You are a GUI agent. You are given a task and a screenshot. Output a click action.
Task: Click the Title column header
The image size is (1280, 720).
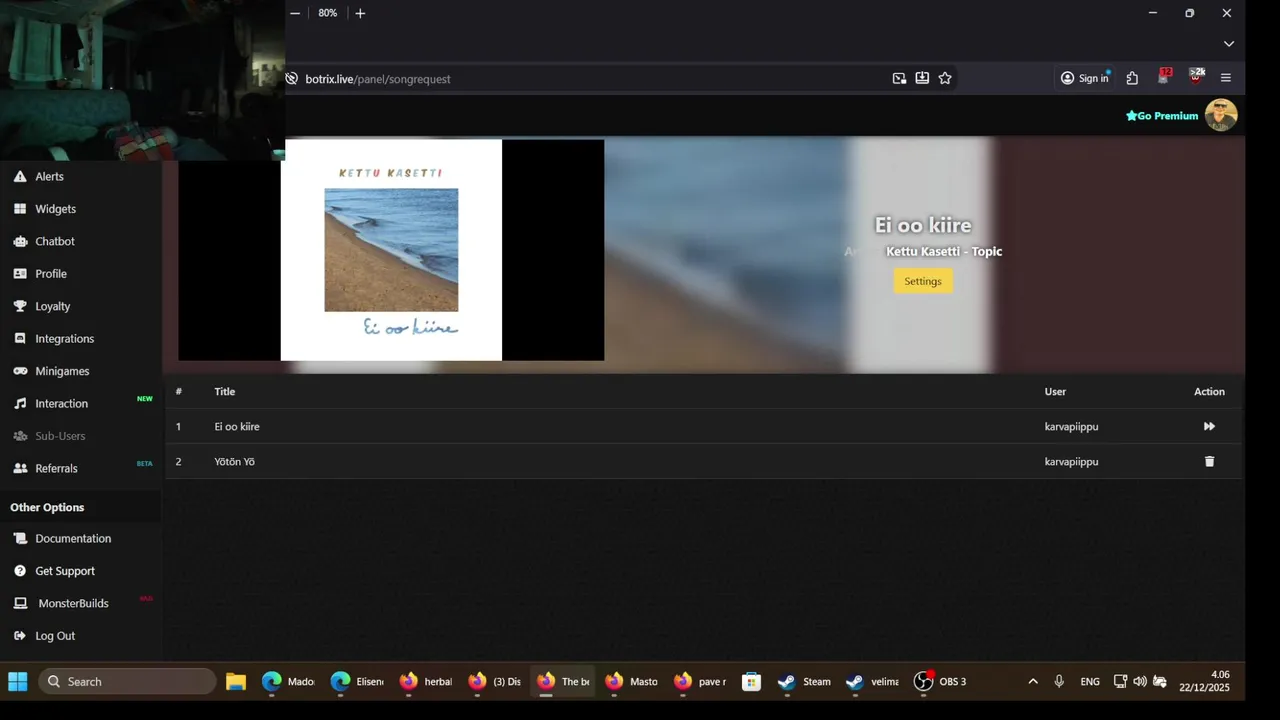[225, 392]
